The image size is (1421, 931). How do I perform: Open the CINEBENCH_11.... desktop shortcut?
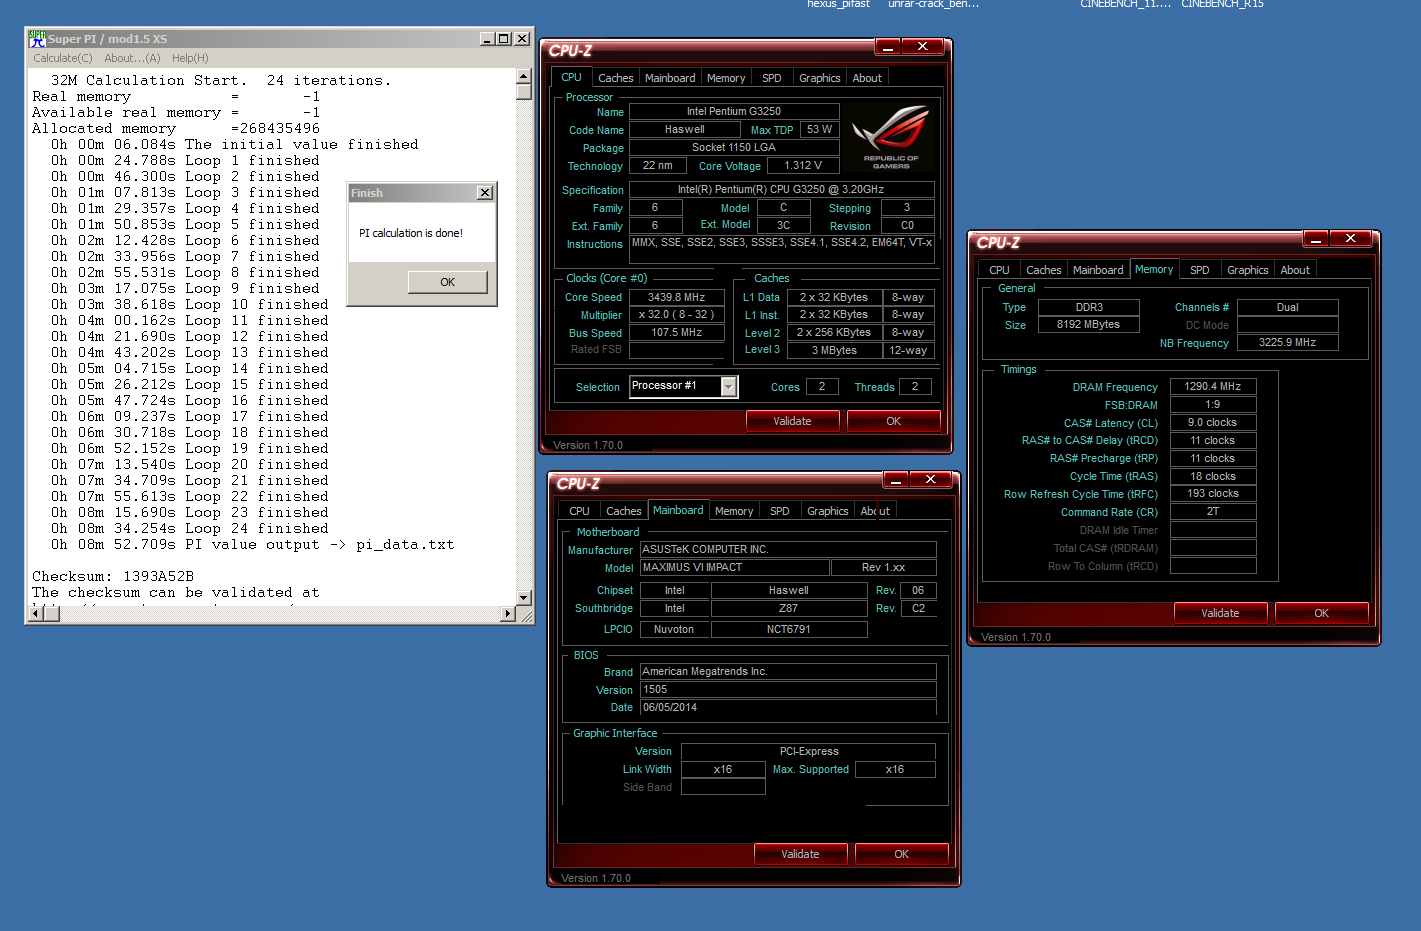point(1125,4)
